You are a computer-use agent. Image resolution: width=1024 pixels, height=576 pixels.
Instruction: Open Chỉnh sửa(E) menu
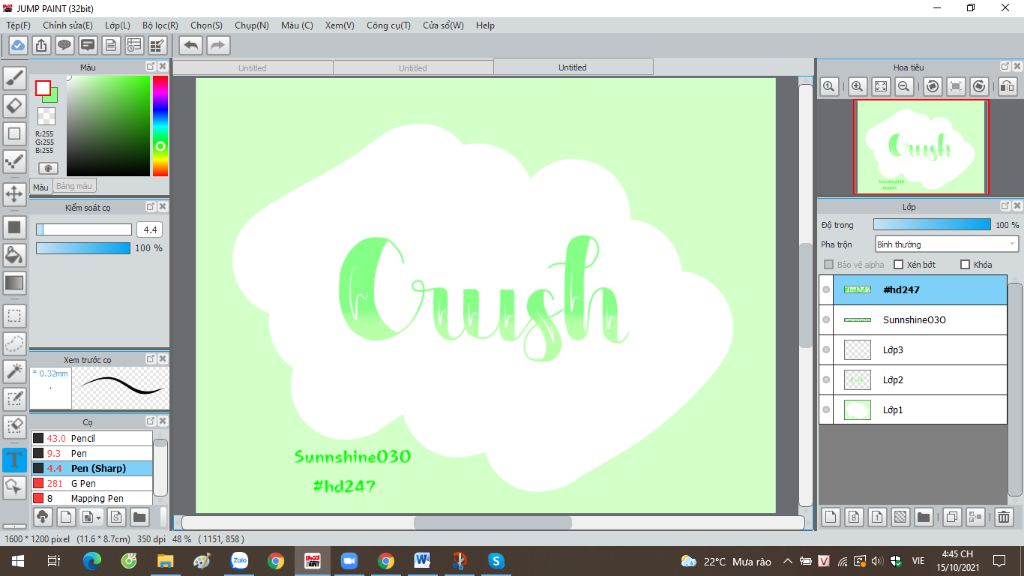67,25
